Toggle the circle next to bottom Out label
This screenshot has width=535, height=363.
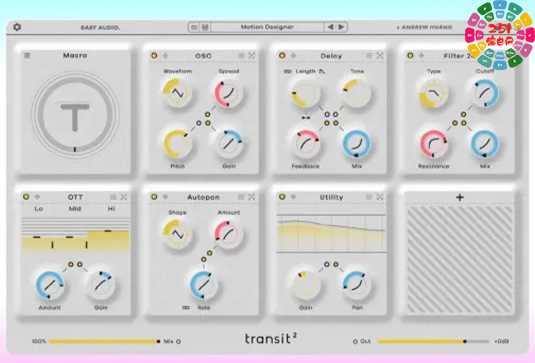(x=355, y=341)
